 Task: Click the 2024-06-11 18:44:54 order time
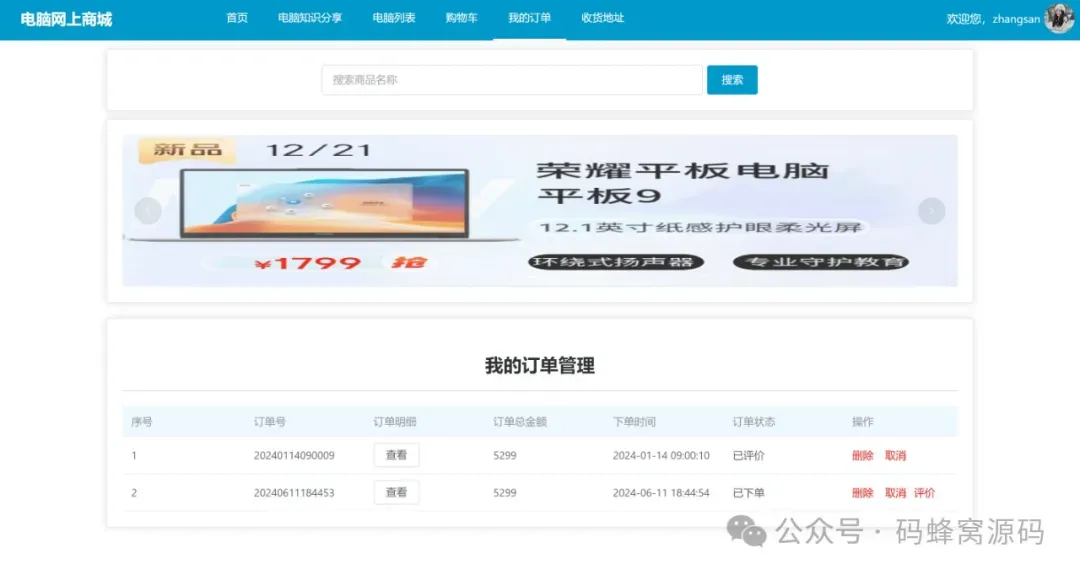tap(661, 492)
